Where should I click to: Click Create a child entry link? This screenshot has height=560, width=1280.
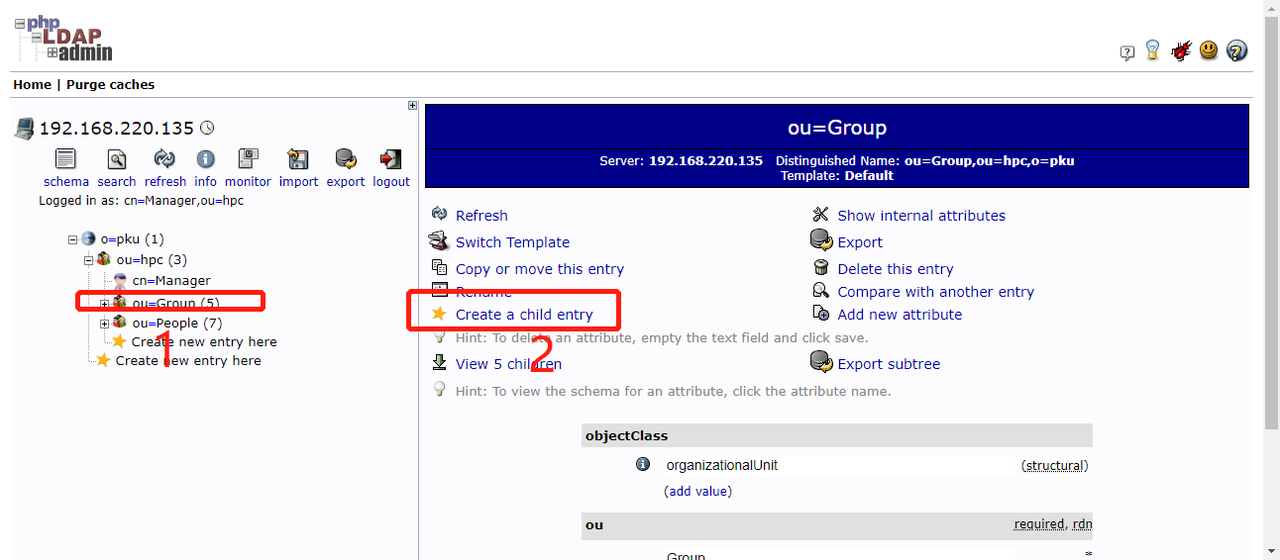point(524,314)
